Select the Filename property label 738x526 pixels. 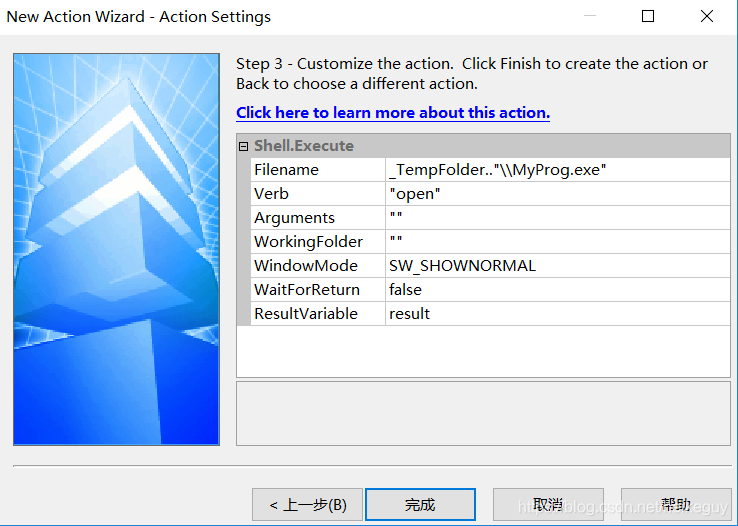(318, 170)
